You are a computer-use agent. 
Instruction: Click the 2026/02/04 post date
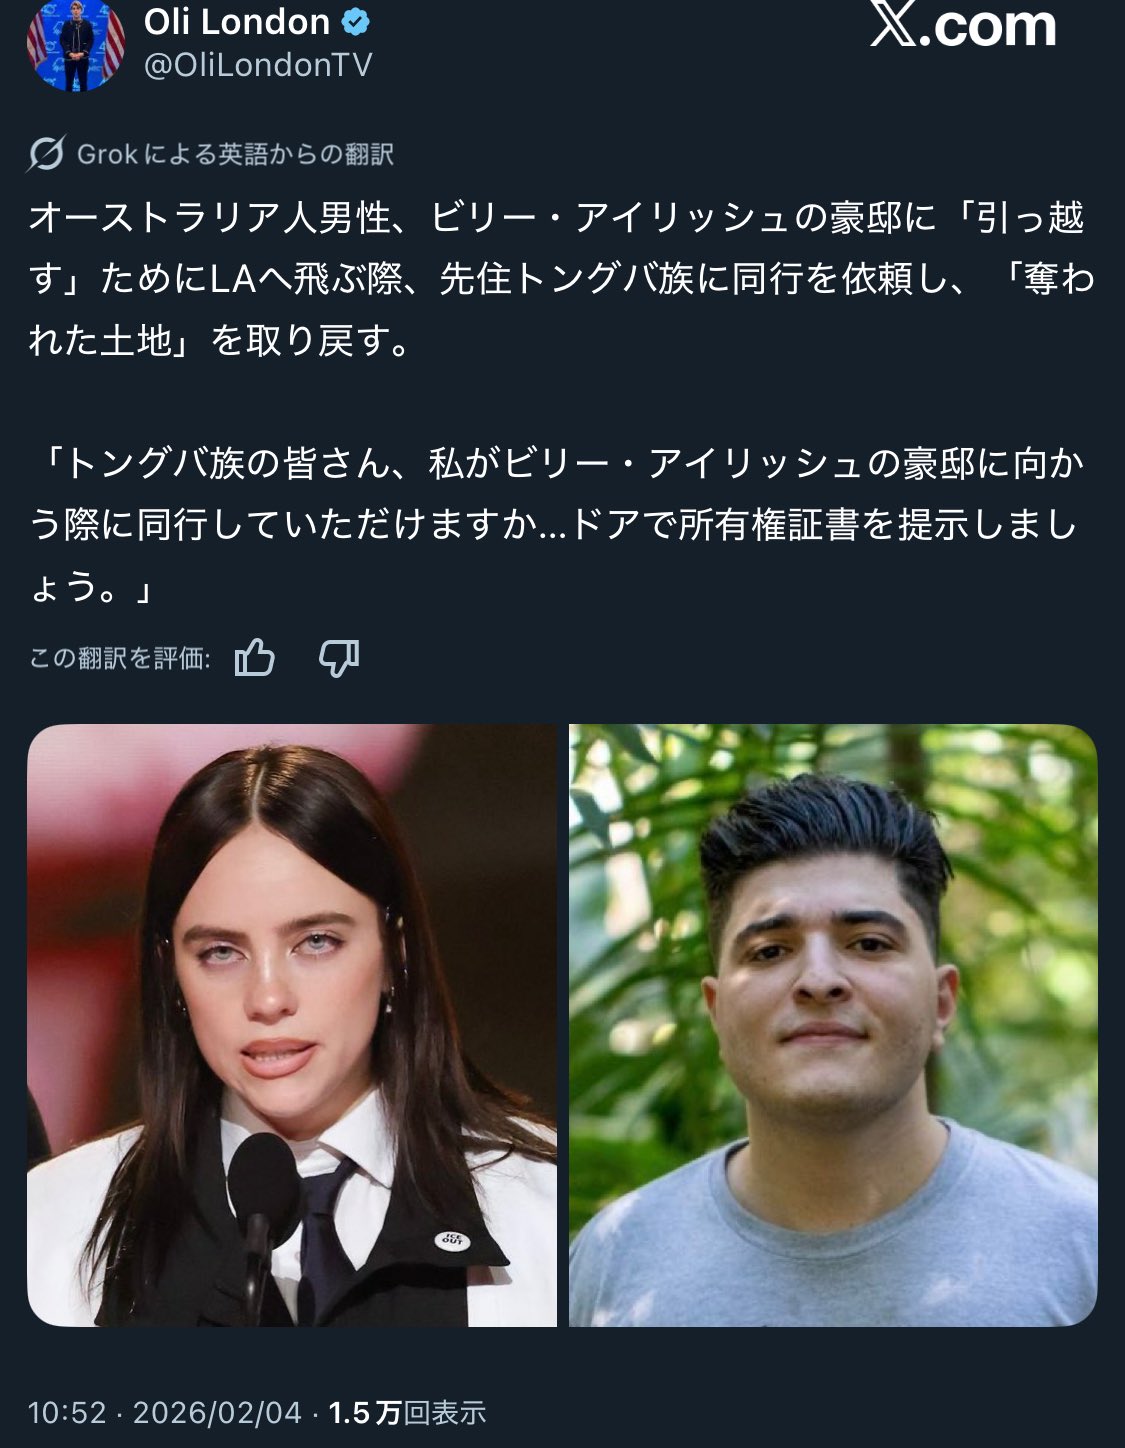pos(217,1412)
